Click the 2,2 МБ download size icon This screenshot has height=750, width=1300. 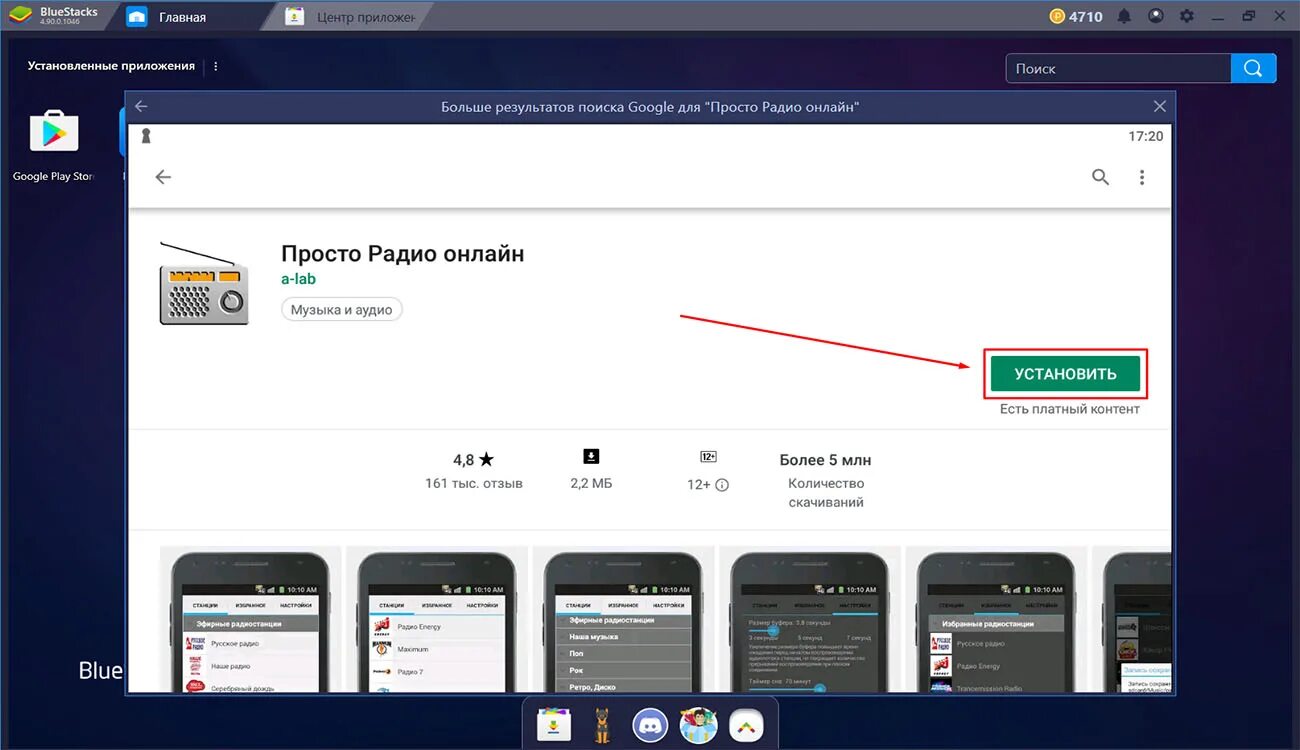(x=591, y=457)
